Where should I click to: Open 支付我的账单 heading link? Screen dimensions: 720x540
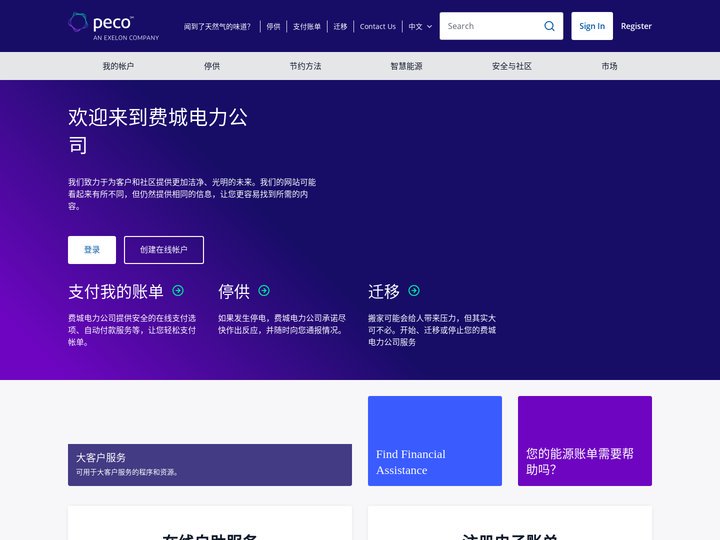tap(116, 291)
